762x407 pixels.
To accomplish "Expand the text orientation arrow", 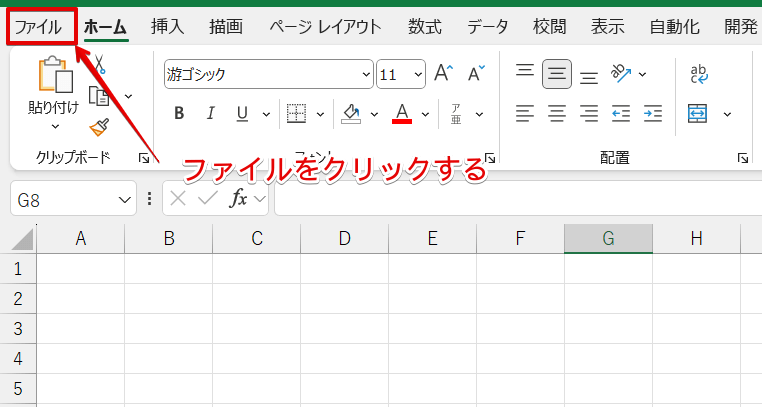I will [x=642, y=74].
